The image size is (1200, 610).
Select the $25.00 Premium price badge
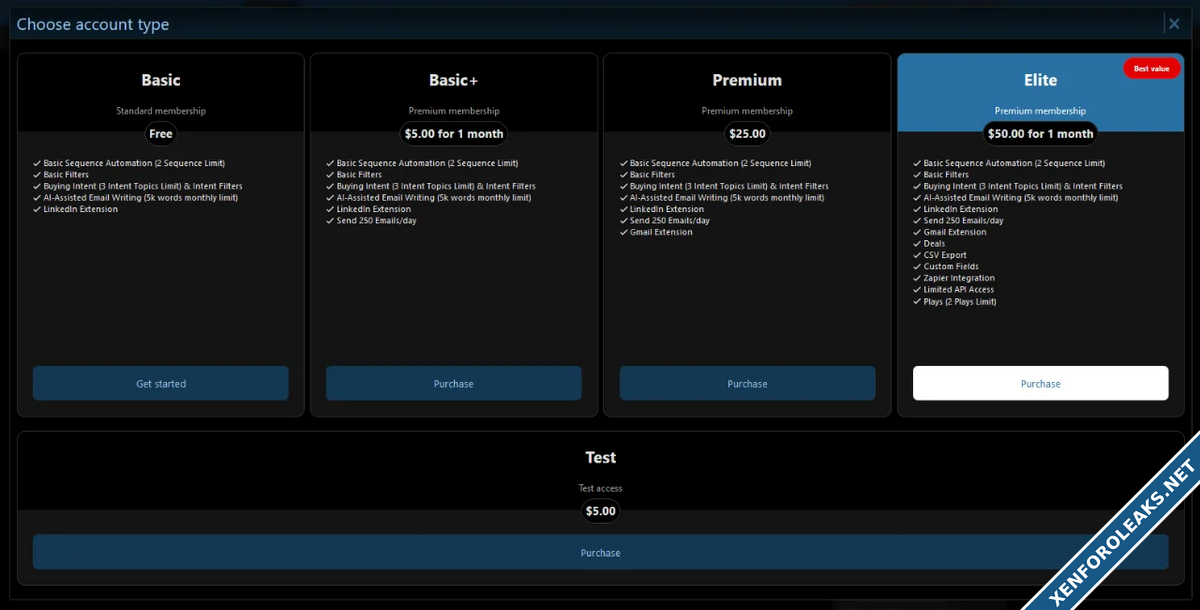(x=747, y=134)
